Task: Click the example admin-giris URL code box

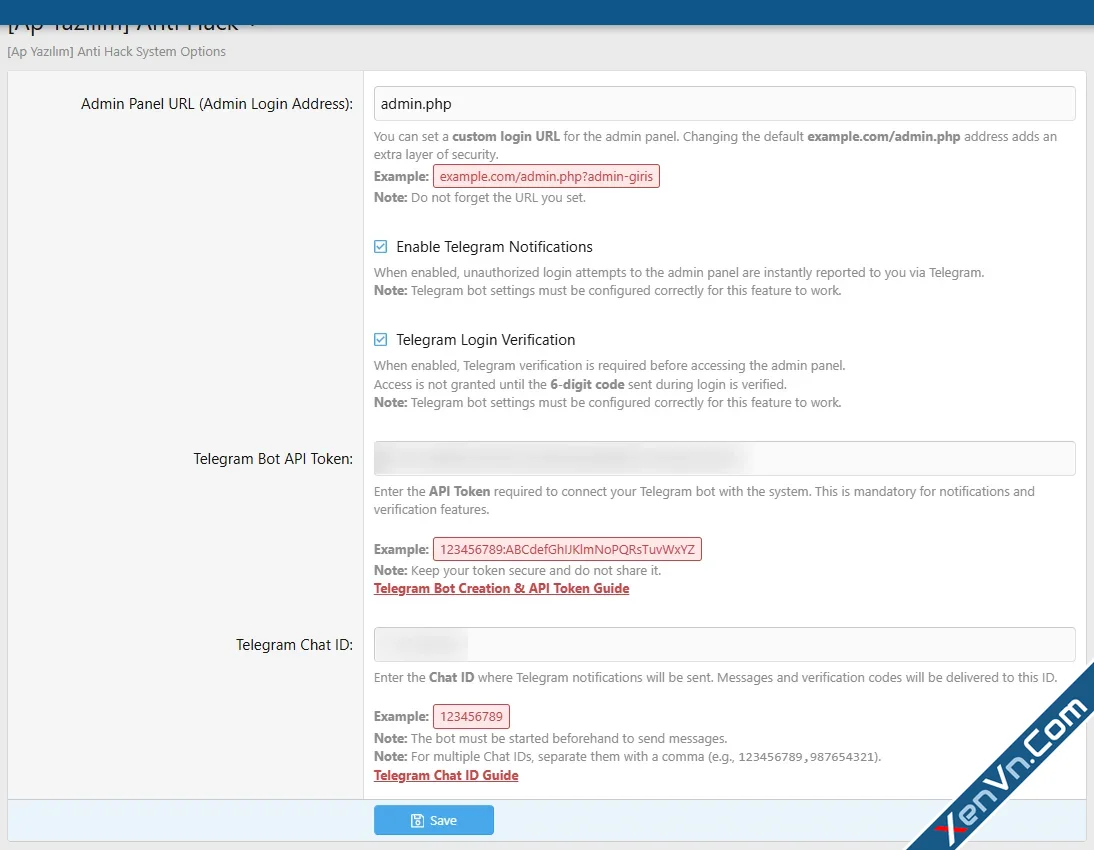Action: coord(546,176)
